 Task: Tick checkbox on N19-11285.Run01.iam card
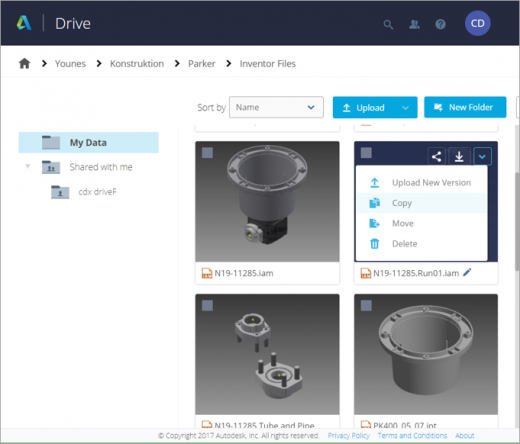[x=366, y=153]
